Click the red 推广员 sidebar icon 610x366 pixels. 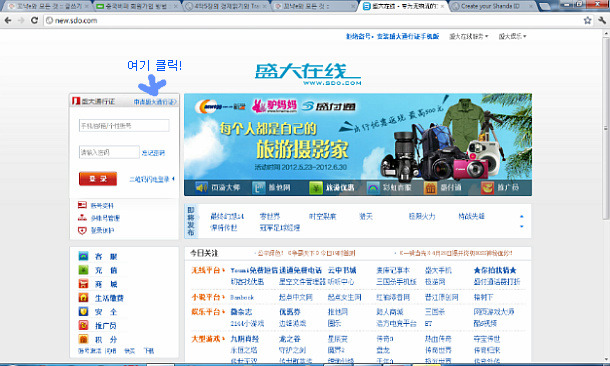83,325
